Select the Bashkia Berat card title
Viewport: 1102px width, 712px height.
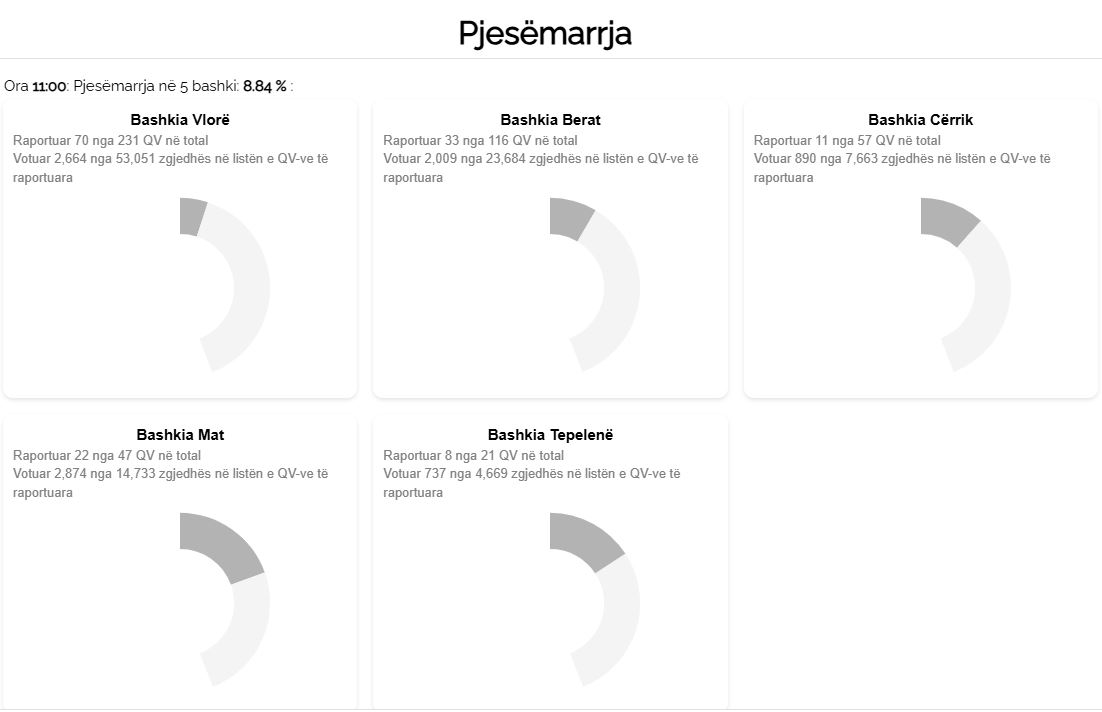[x=550, y=120]
